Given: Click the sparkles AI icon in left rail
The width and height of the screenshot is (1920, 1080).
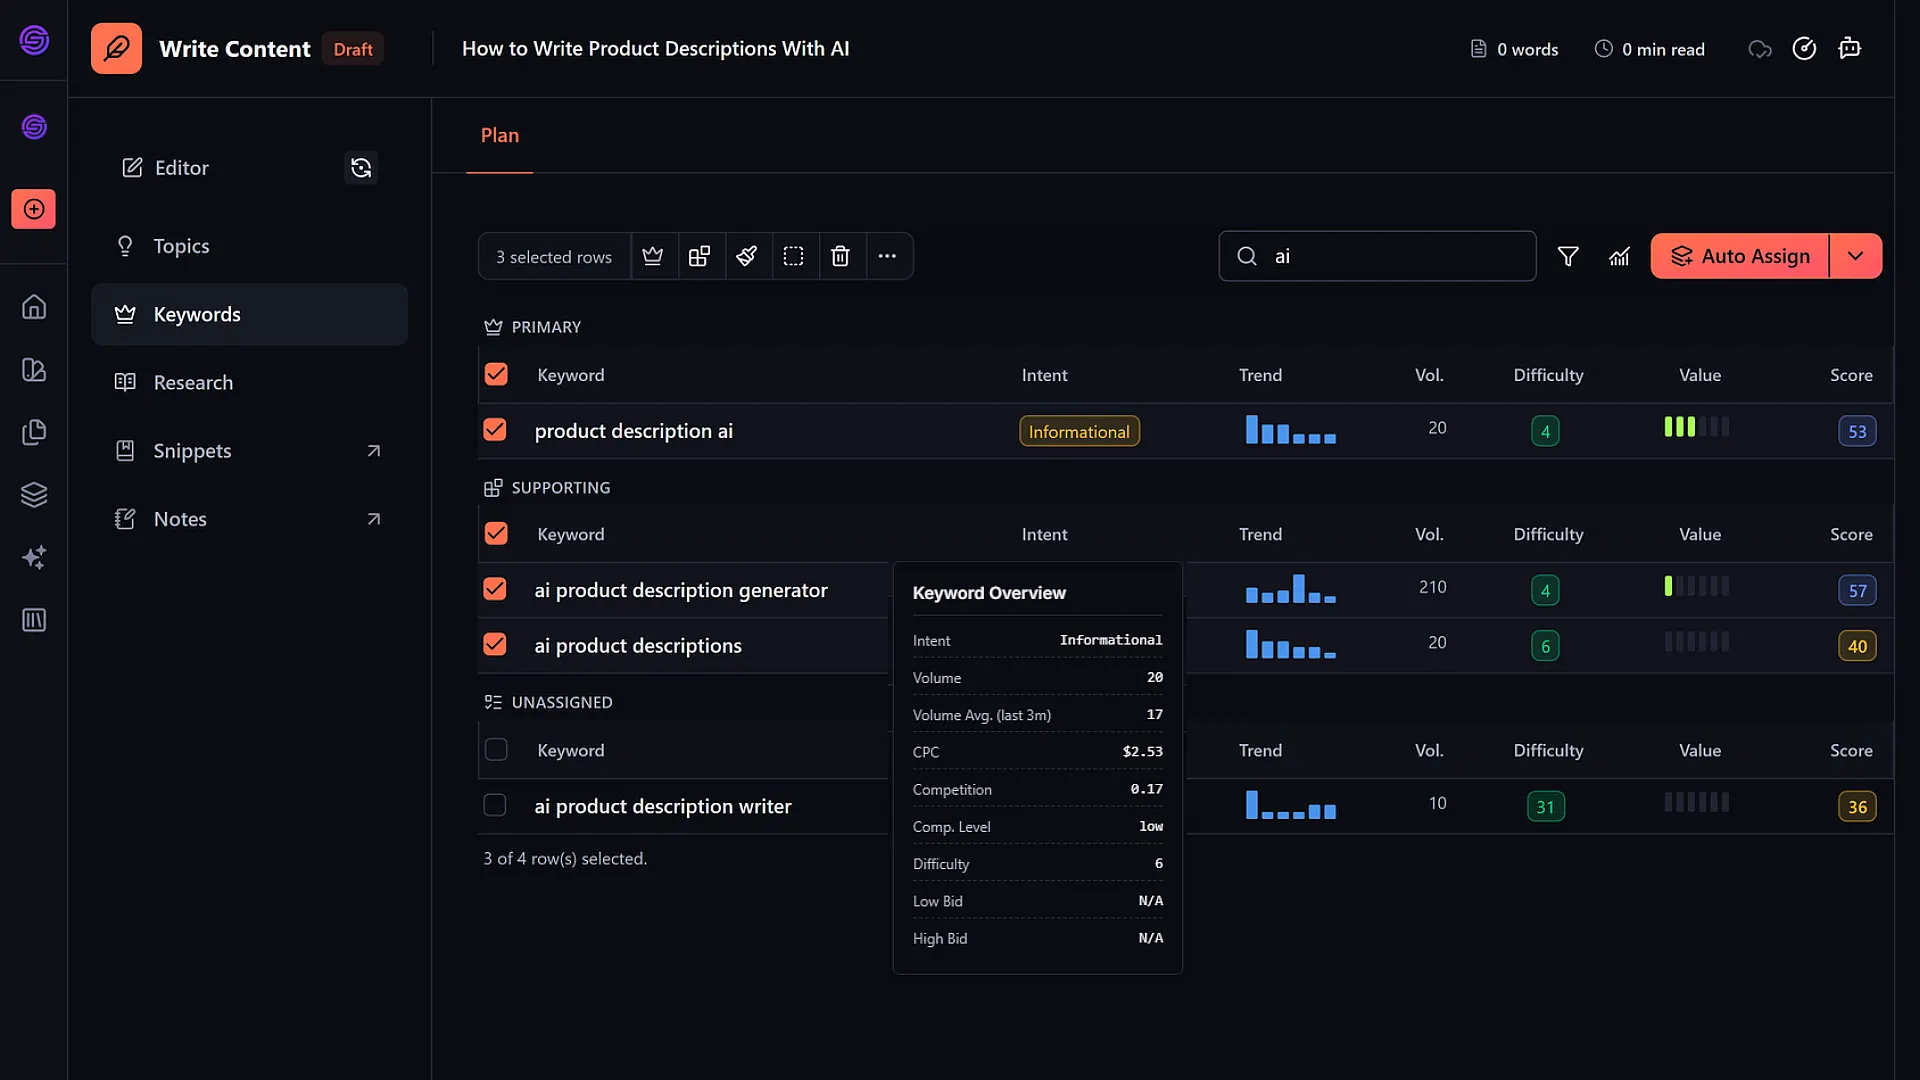Looking at the screenshot, I should click(x=34, y=557).
